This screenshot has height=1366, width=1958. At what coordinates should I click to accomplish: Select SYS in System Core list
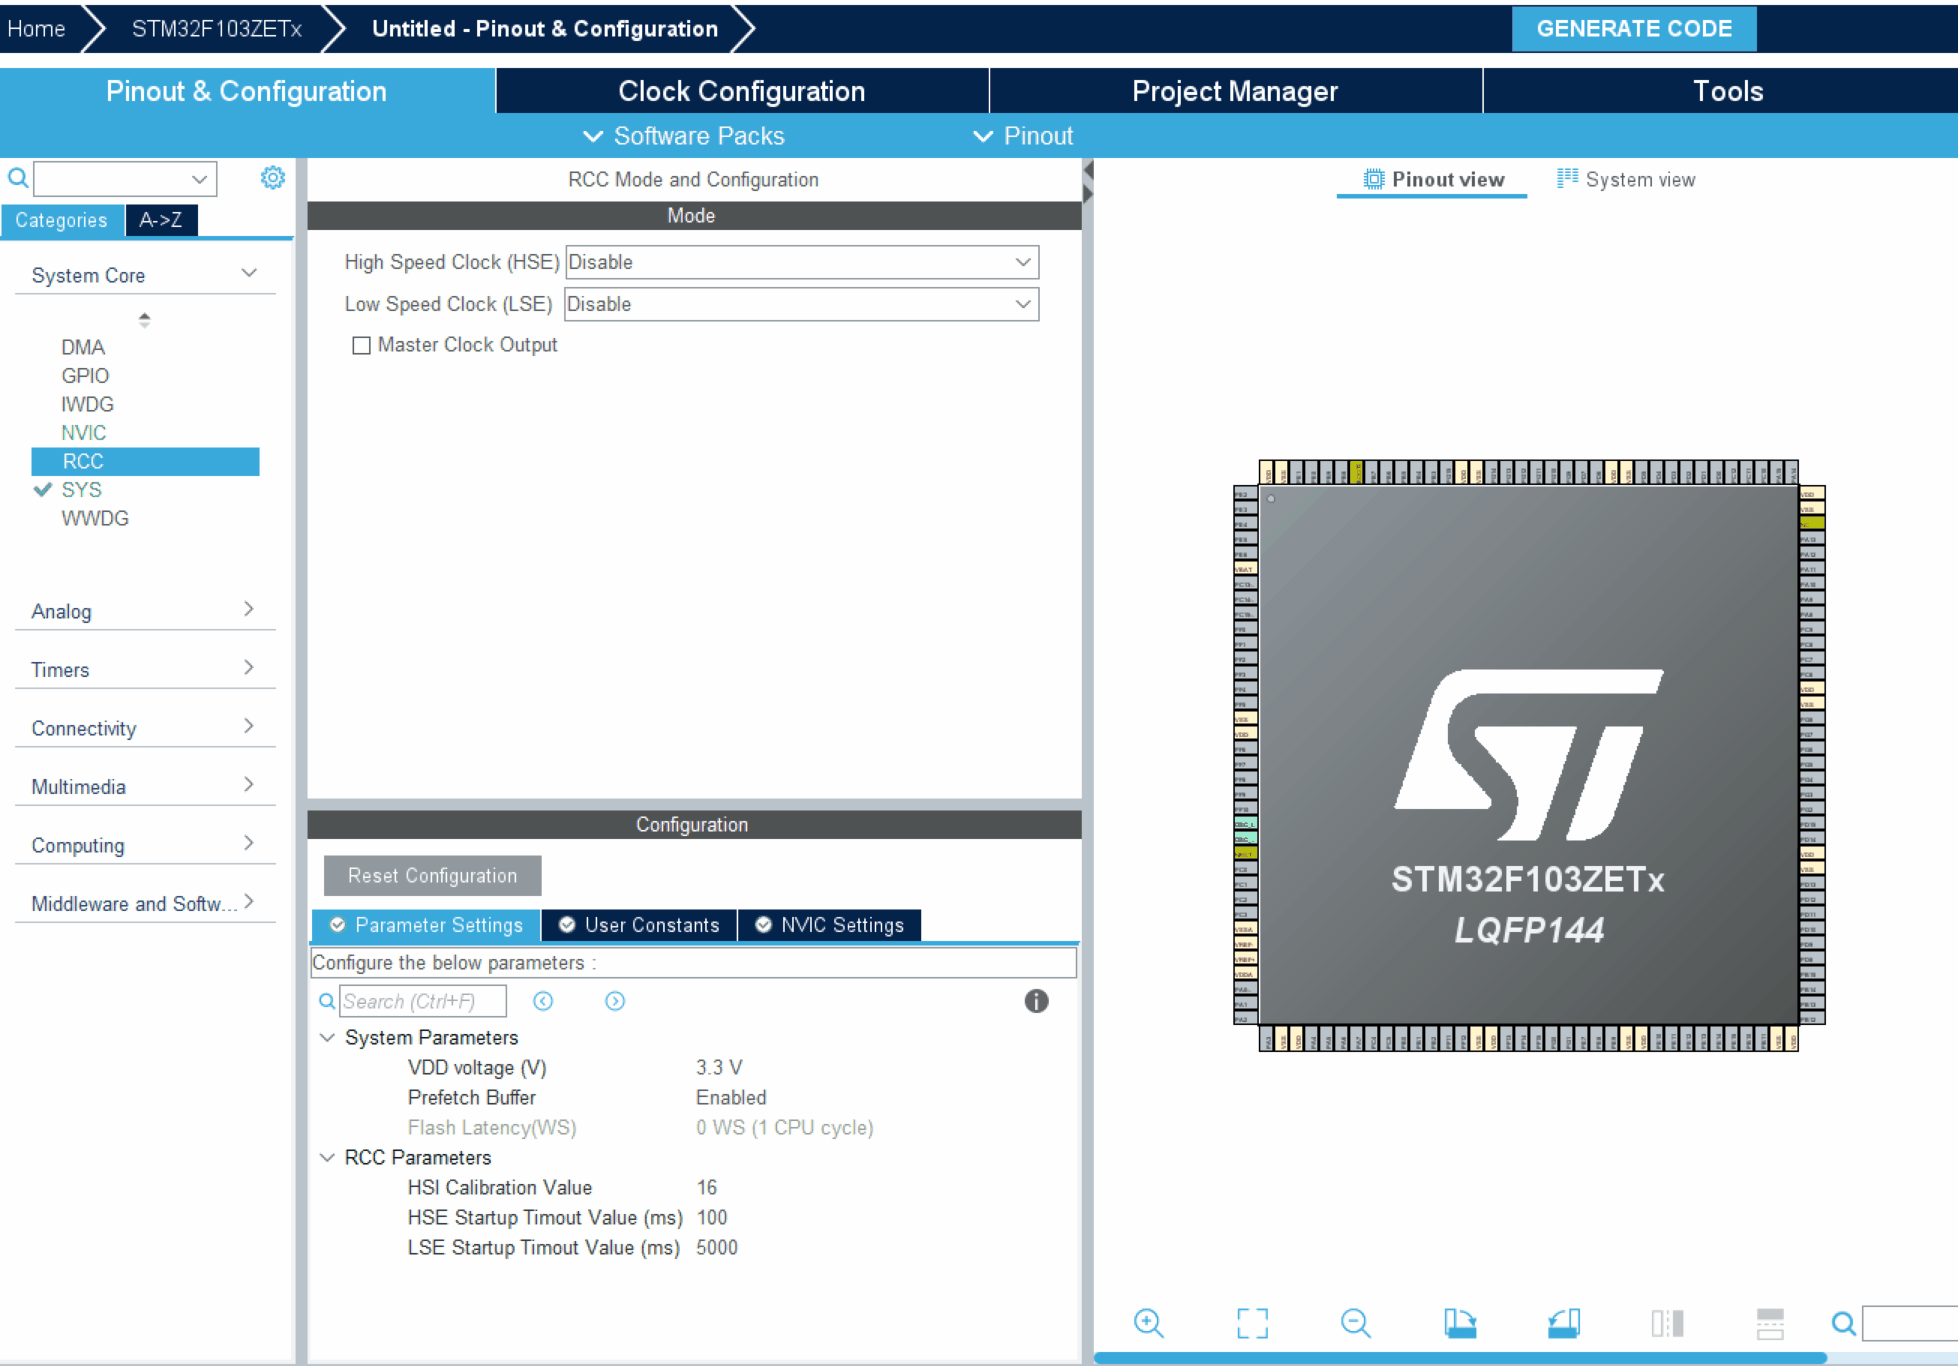(x=81, y=490)
